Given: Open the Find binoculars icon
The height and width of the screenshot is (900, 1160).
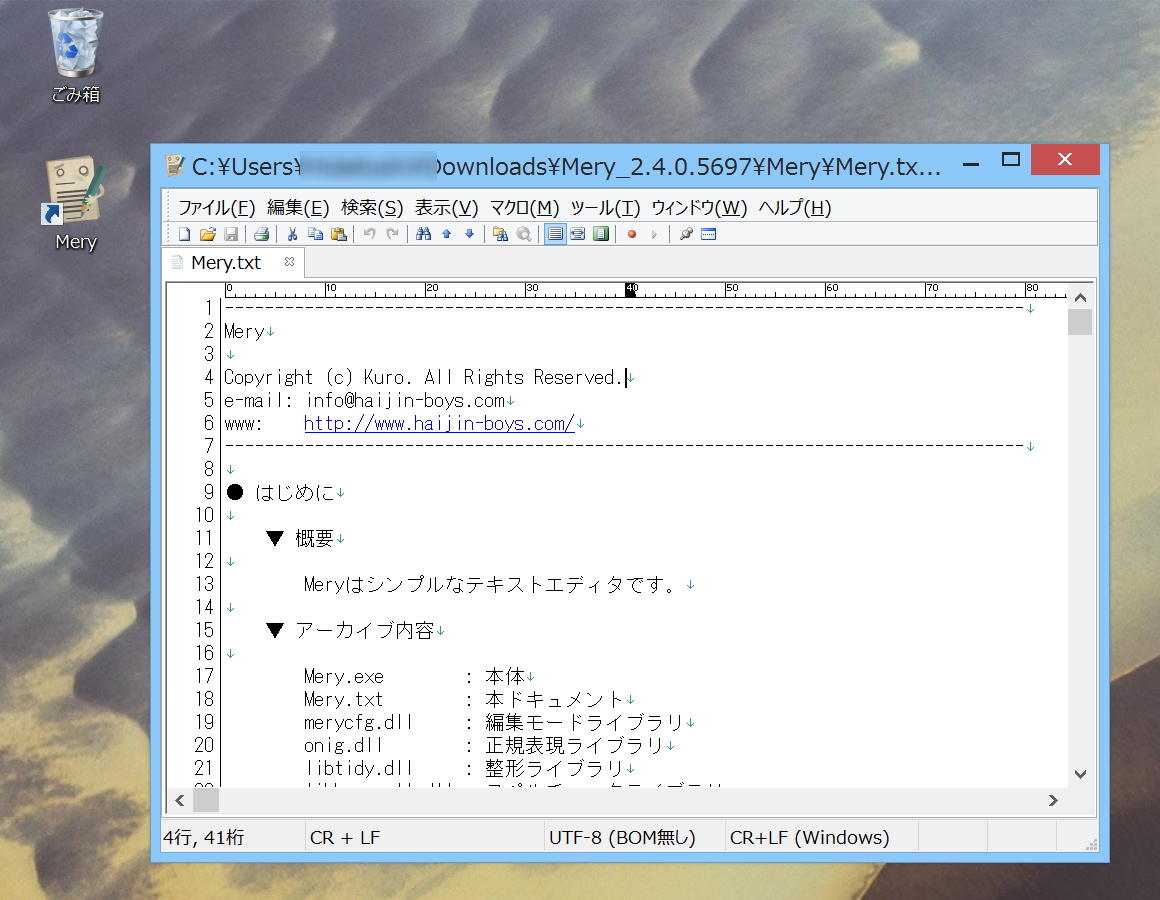Looking at the screenshot, I should tap(422, 233).
